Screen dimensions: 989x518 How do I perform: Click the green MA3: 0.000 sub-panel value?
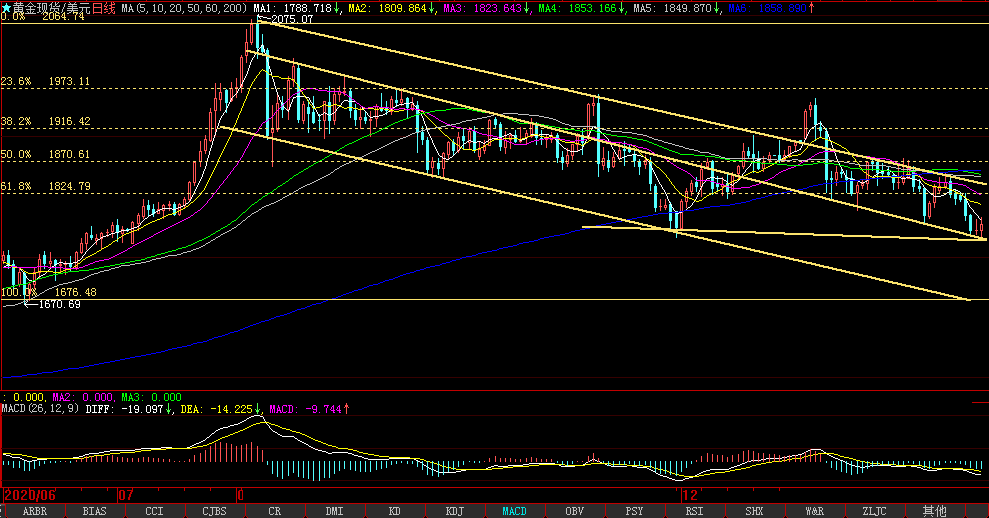(x=151, y=397)
